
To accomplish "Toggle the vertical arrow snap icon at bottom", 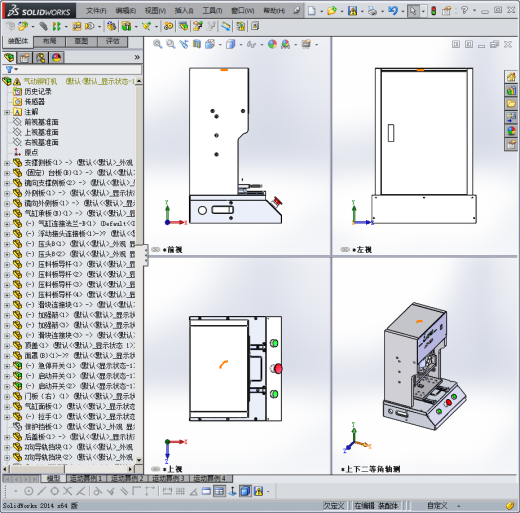I will coord(233,491).
